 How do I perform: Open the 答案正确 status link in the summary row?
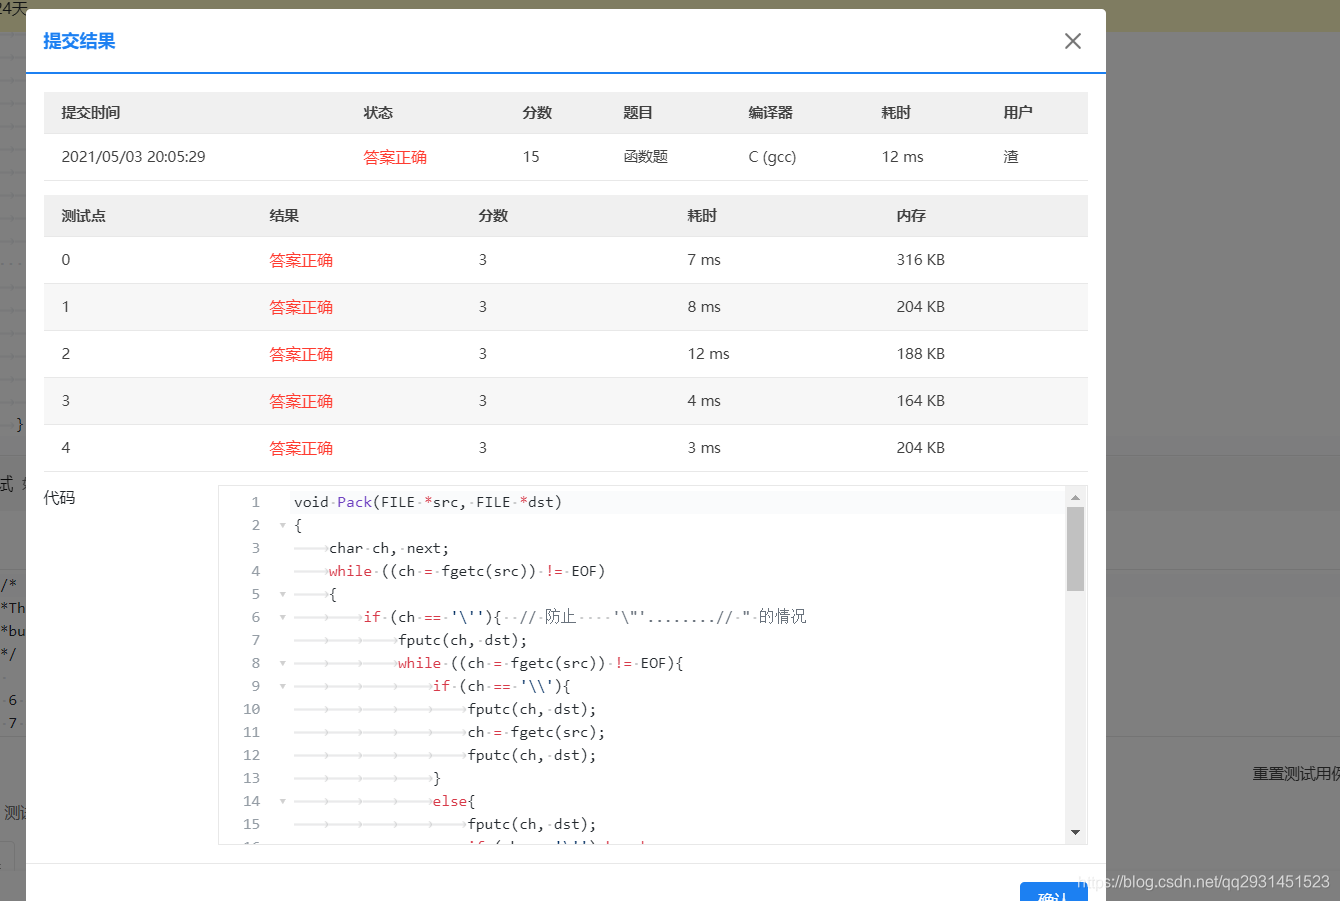pos(395,156)
